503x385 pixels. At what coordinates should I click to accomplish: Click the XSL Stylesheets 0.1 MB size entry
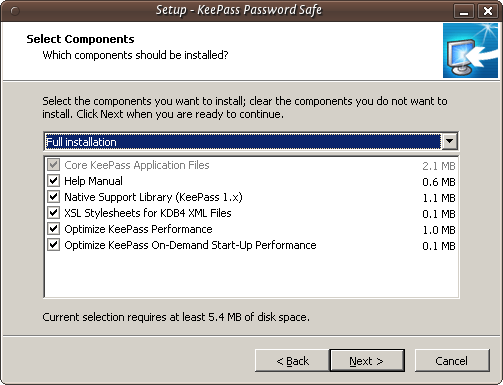pos(439,214)
